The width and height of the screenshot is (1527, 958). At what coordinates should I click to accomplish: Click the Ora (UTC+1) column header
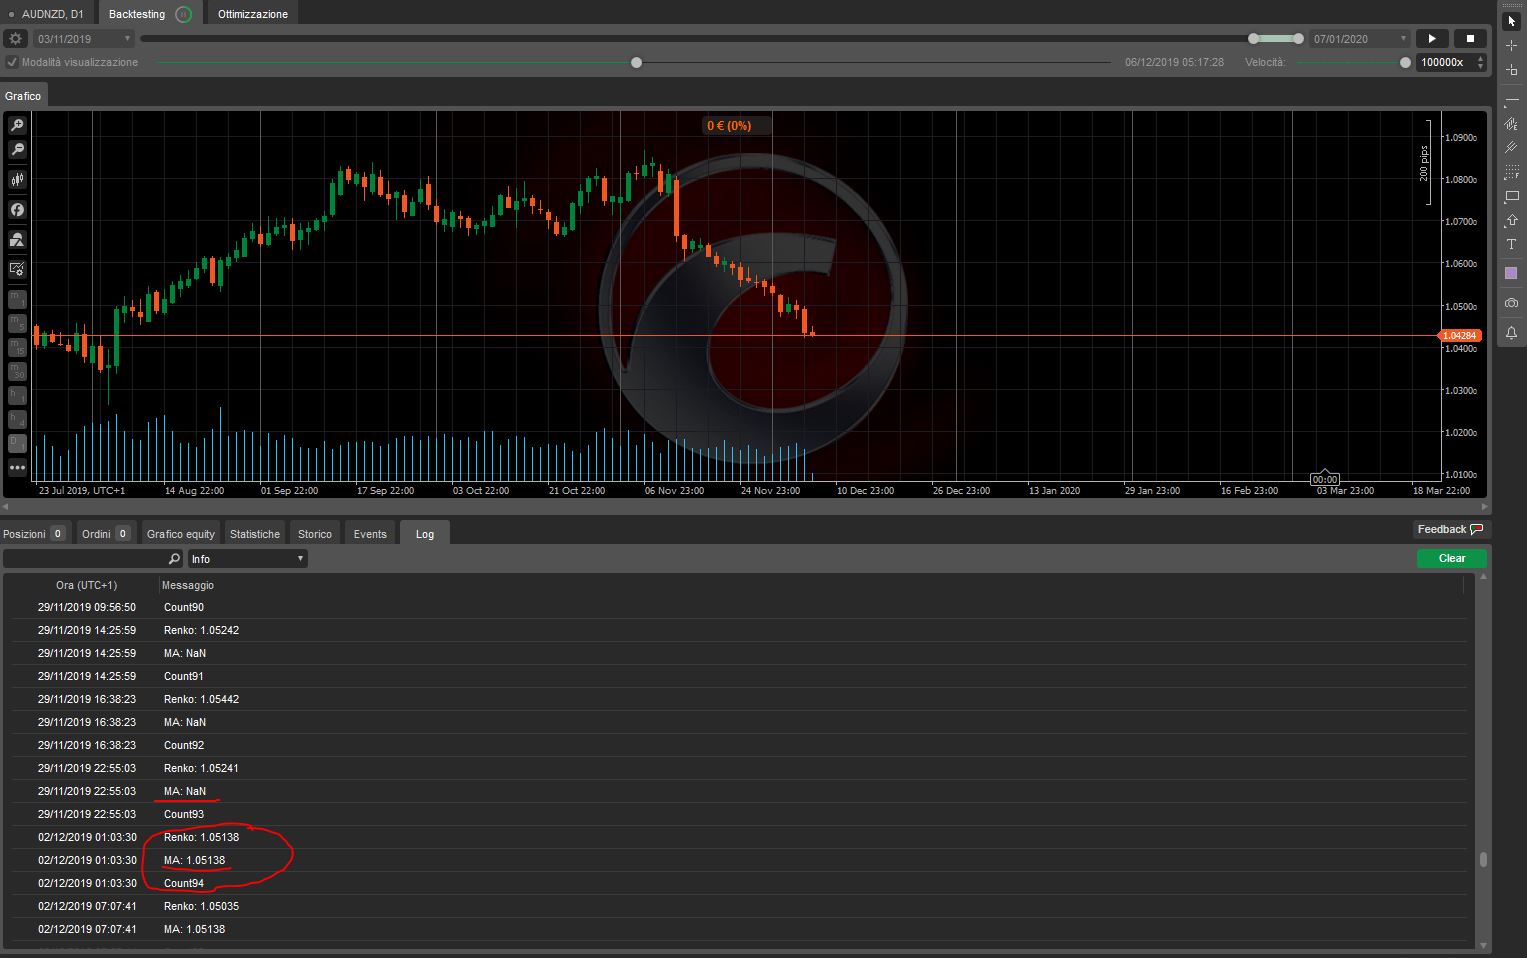coord(86,585)
